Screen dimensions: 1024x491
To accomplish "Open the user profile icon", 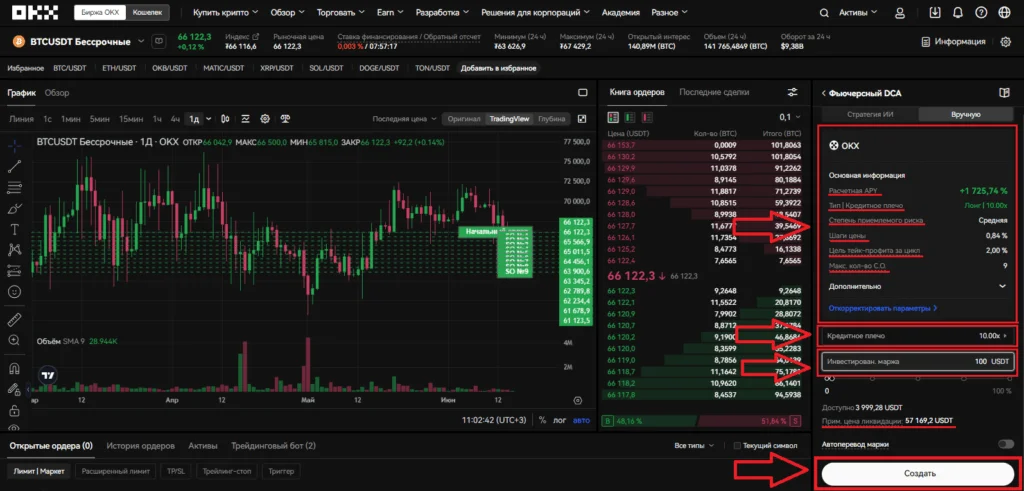I will [x=901, y=12].
